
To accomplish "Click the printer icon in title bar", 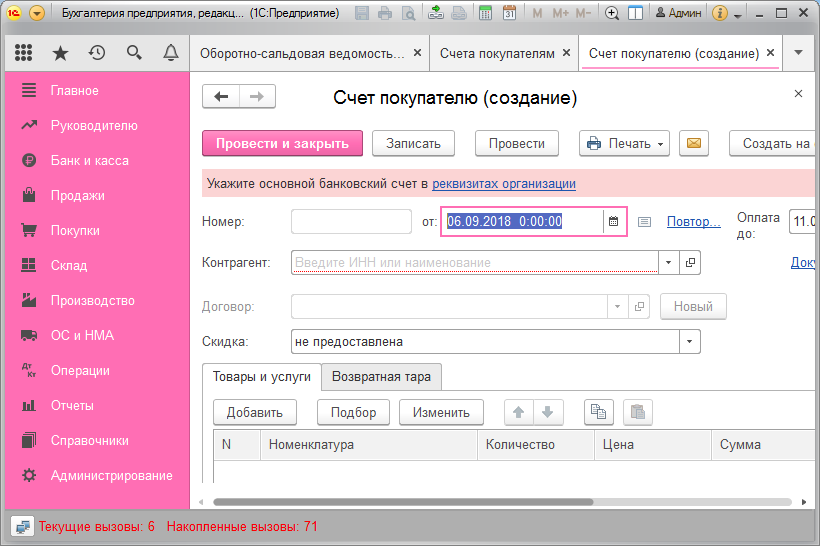I will pyautogui.click(x=385, y=13).
